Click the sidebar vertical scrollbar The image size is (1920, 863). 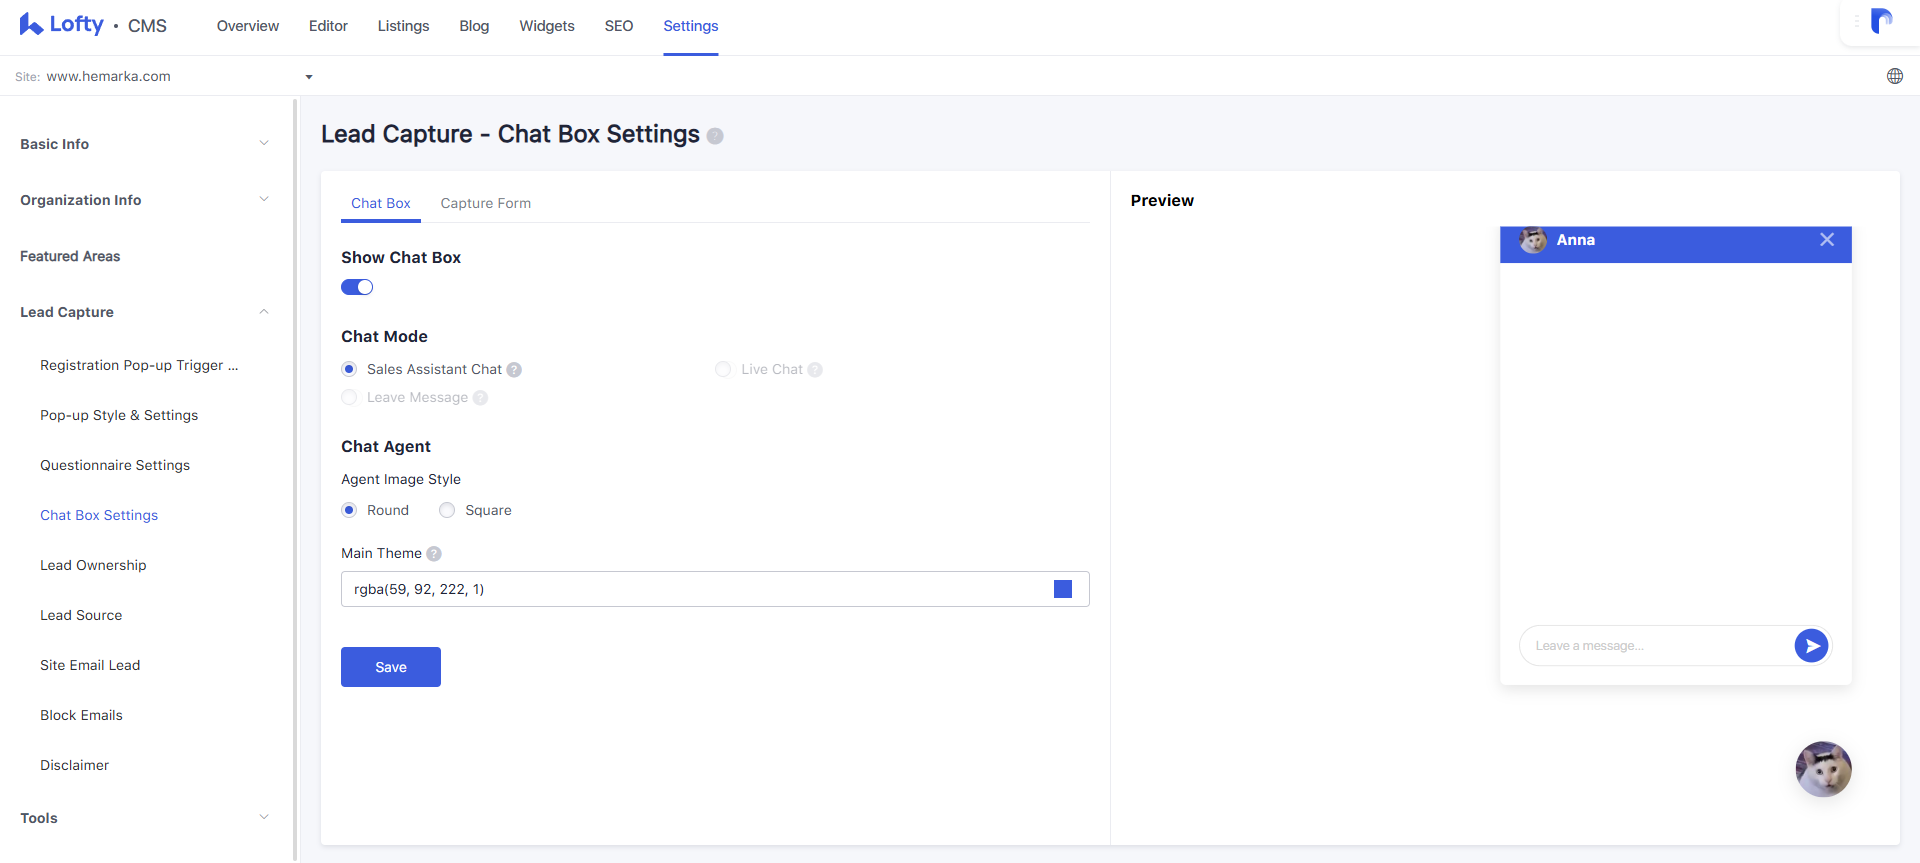pos(295,479)
